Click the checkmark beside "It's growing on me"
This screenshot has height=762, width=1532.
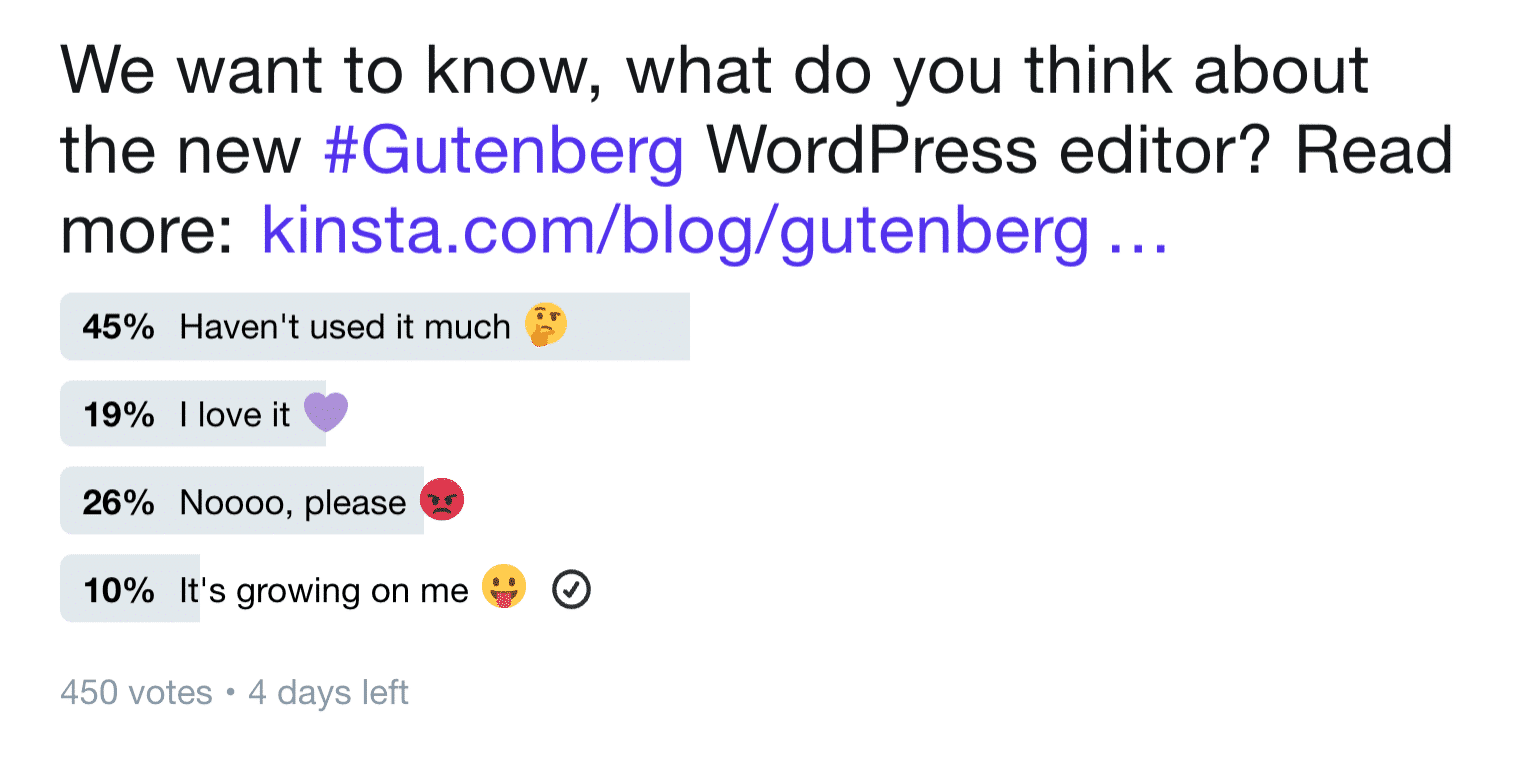(x=570, y=589)
